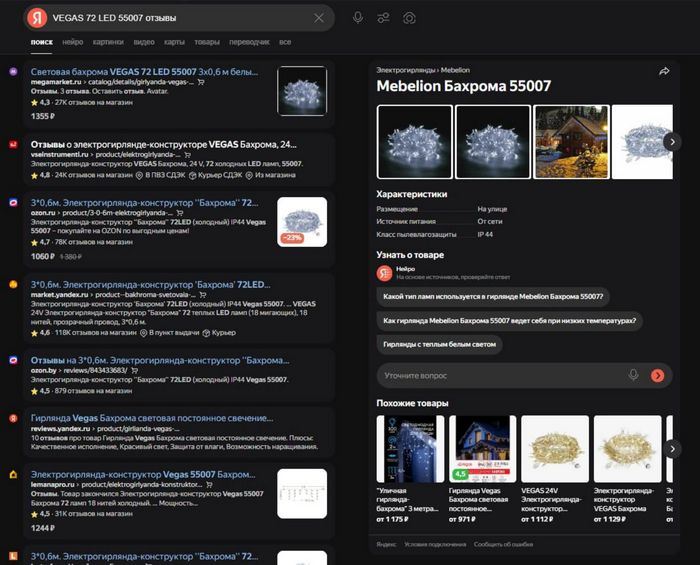Open the 'Сообщить об ошибке' footer link
This screenshot has width=700, height=565.
click(x=505, y=544)
